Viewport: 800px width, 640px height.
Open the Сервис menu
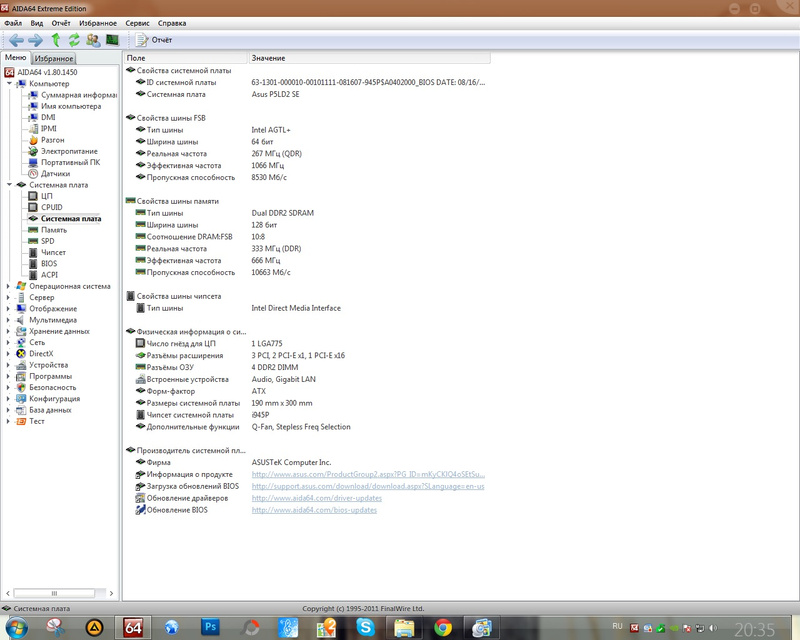(138, 22)
